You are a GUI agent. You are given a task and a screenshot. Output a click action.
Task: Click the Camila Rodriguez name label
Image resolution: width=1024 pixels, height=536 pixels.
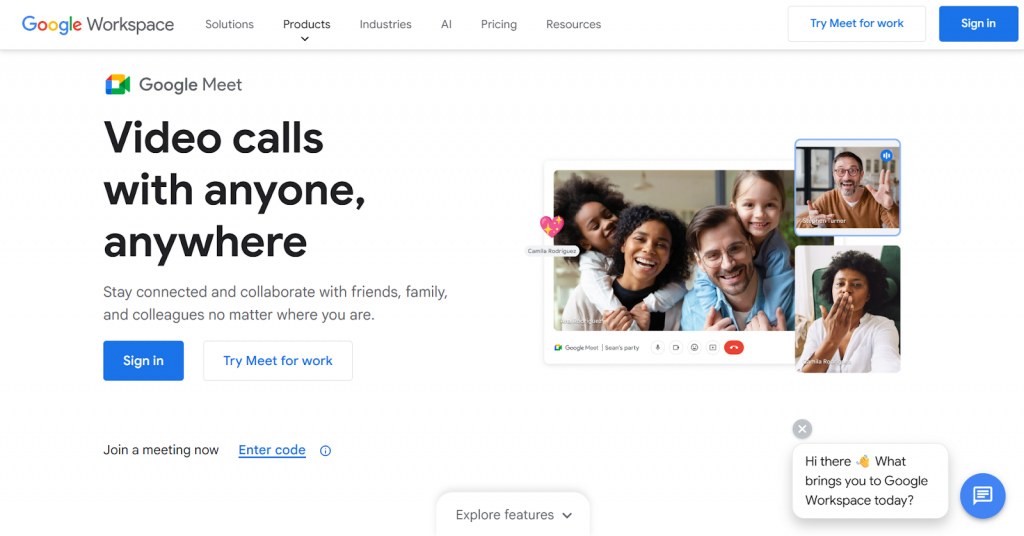pos(552,251)
